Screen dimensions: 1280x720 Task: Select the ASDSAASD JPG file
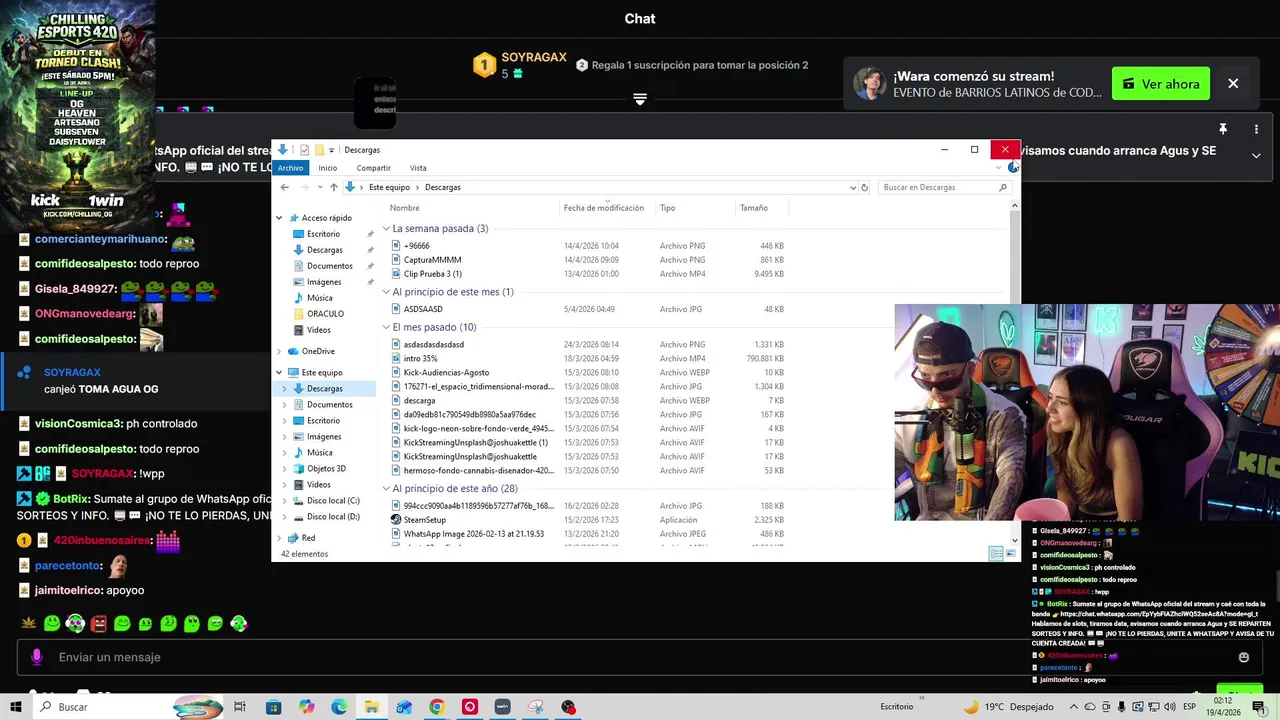(422, 310)
